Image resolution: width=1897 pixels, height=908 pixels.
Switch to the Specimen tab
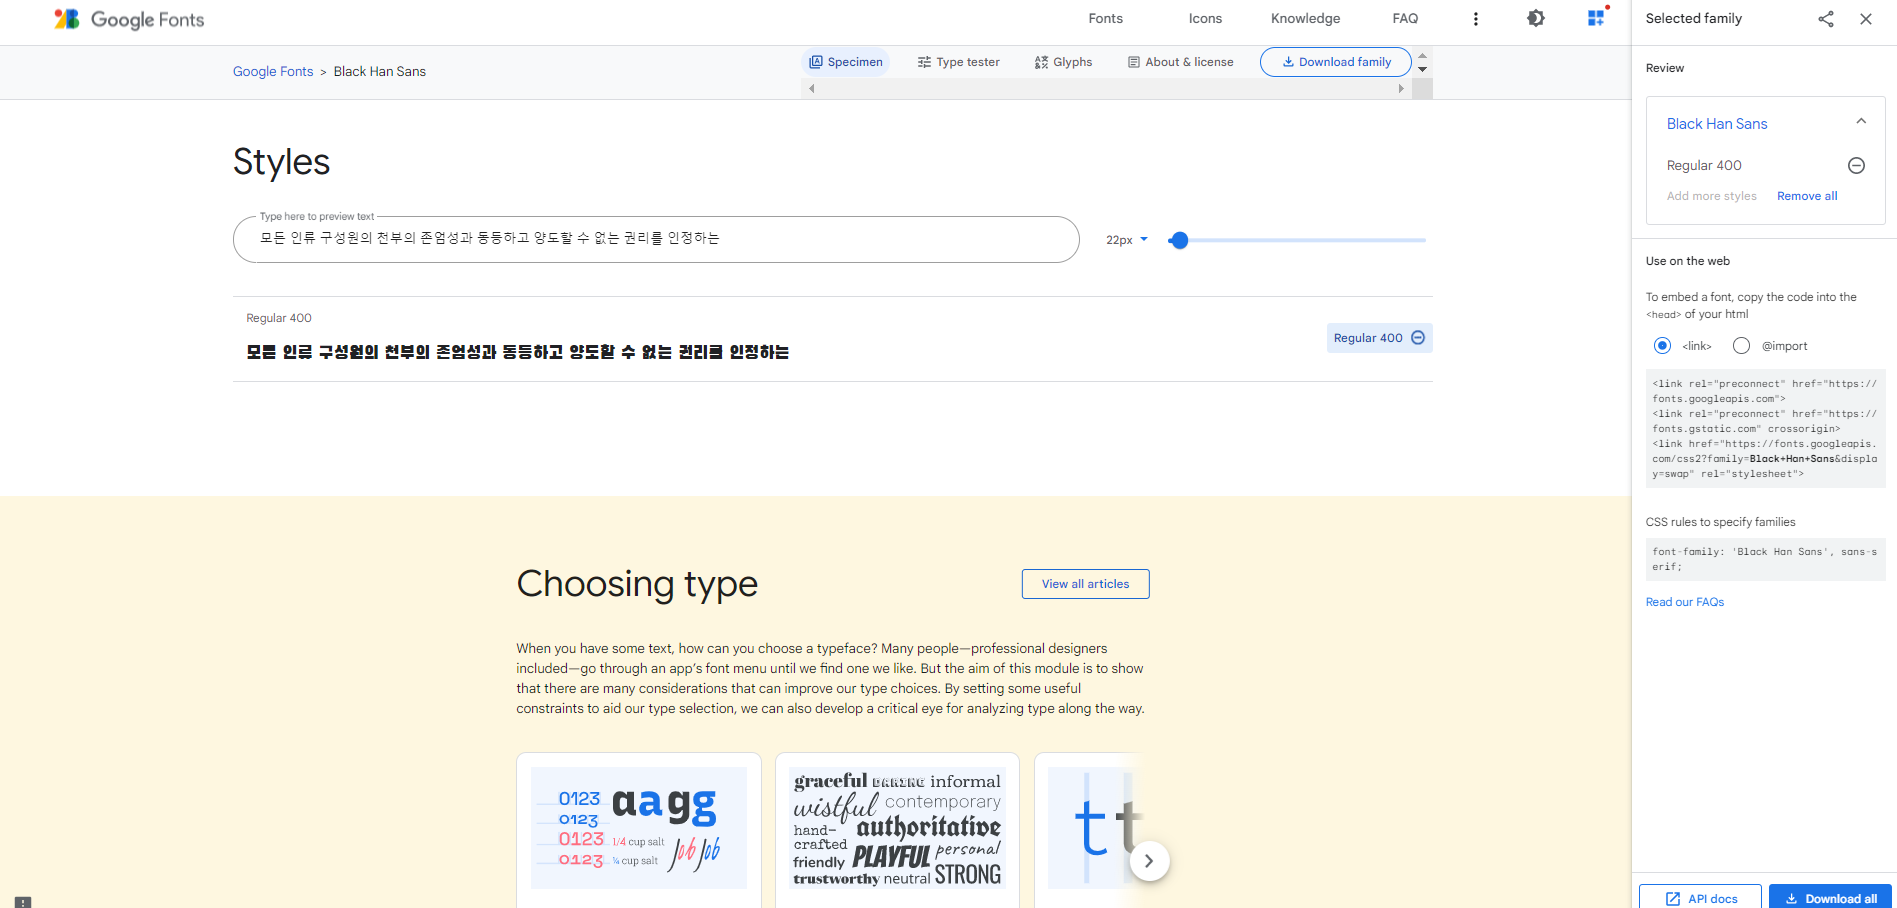pos(846,62)
